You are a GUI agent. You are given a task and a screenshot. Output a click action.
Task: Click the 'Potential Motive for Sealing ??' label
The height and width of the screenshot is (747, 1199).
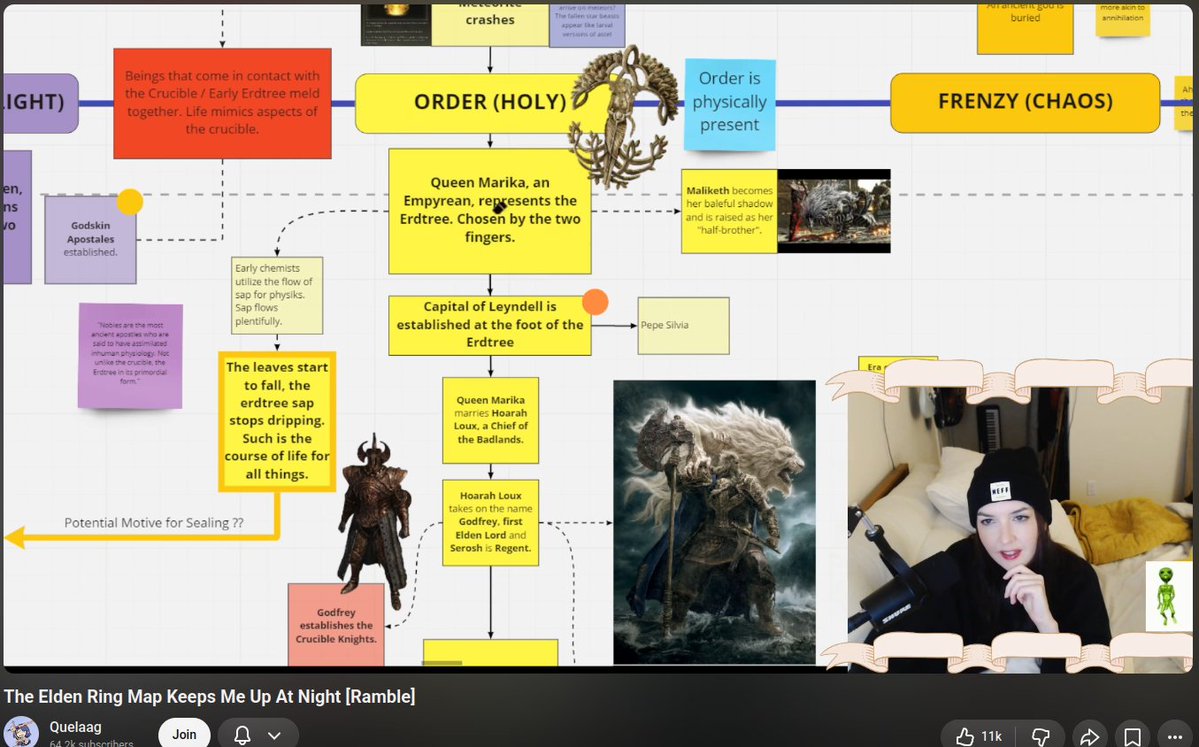tap(154, 523)
